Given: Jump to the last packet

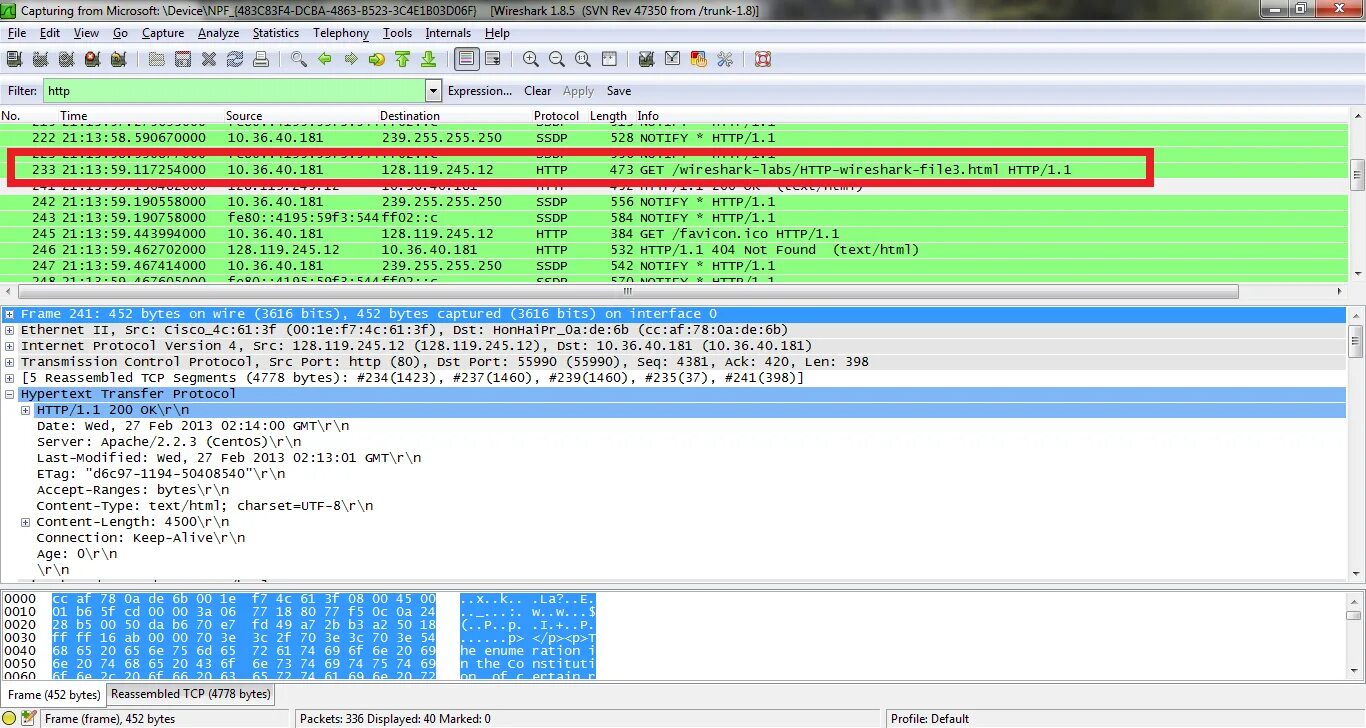Looking at the screenshot, I should (429, 59).
